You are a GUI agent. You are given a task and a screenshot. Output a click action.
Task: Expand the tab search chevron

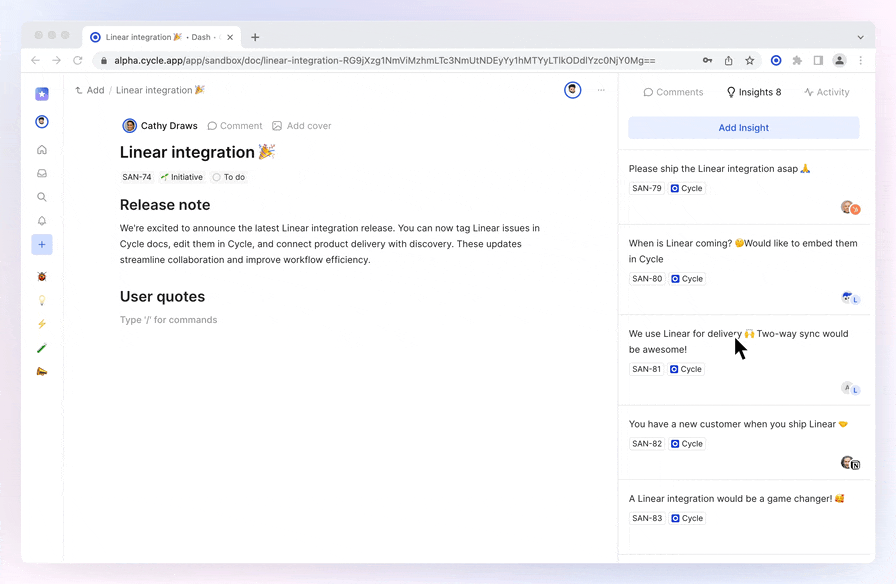pyautogui.click(x=861, y=37)
